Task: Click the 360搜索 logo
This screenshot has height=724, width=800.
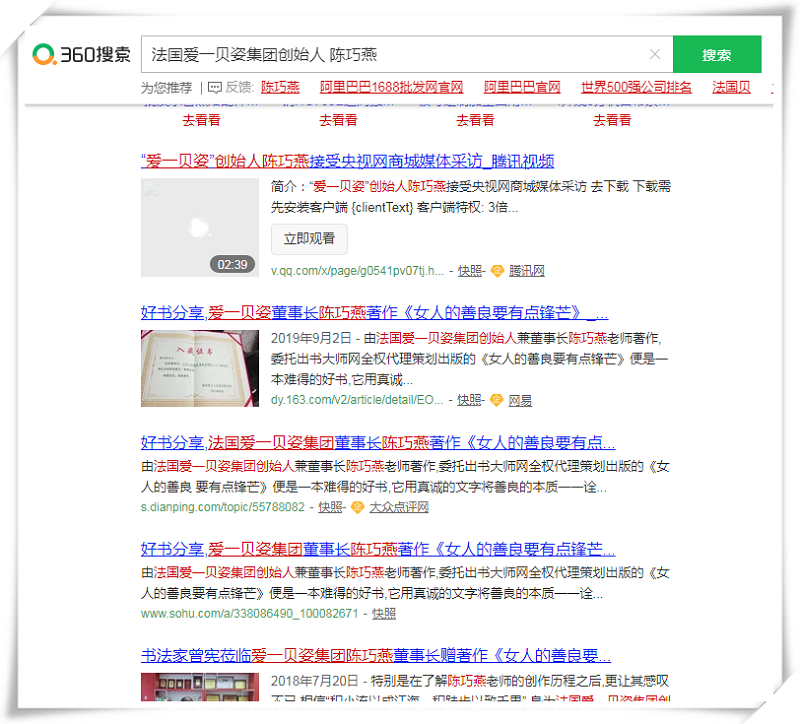Action: click(81, 55)
